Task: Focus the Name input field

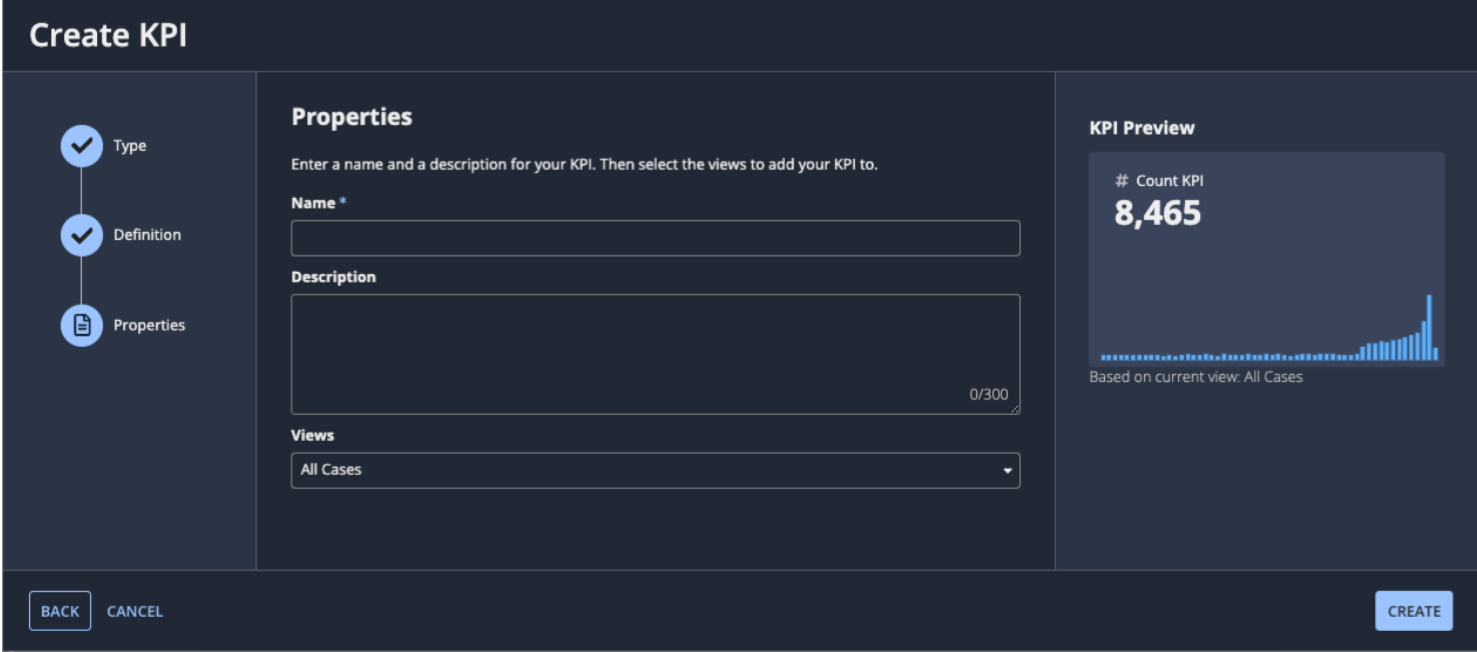Action: click(x=655, y=239)
